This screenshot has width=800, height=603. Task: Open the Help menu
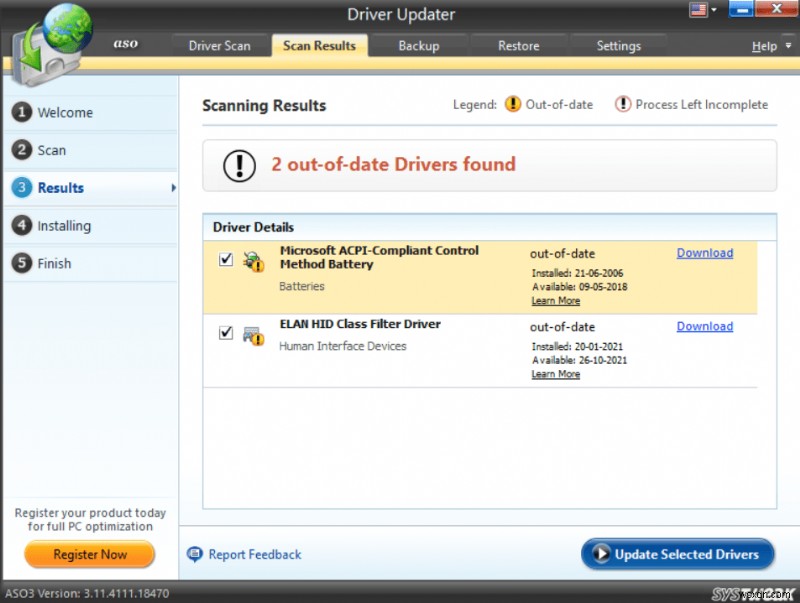pos(764,46)
